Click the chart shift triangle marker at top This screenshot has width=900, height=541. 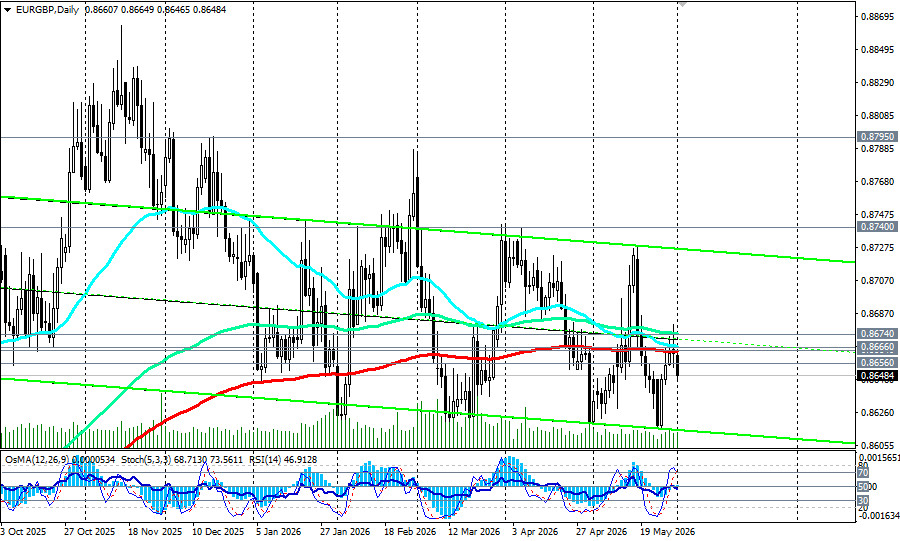point(682,3)
